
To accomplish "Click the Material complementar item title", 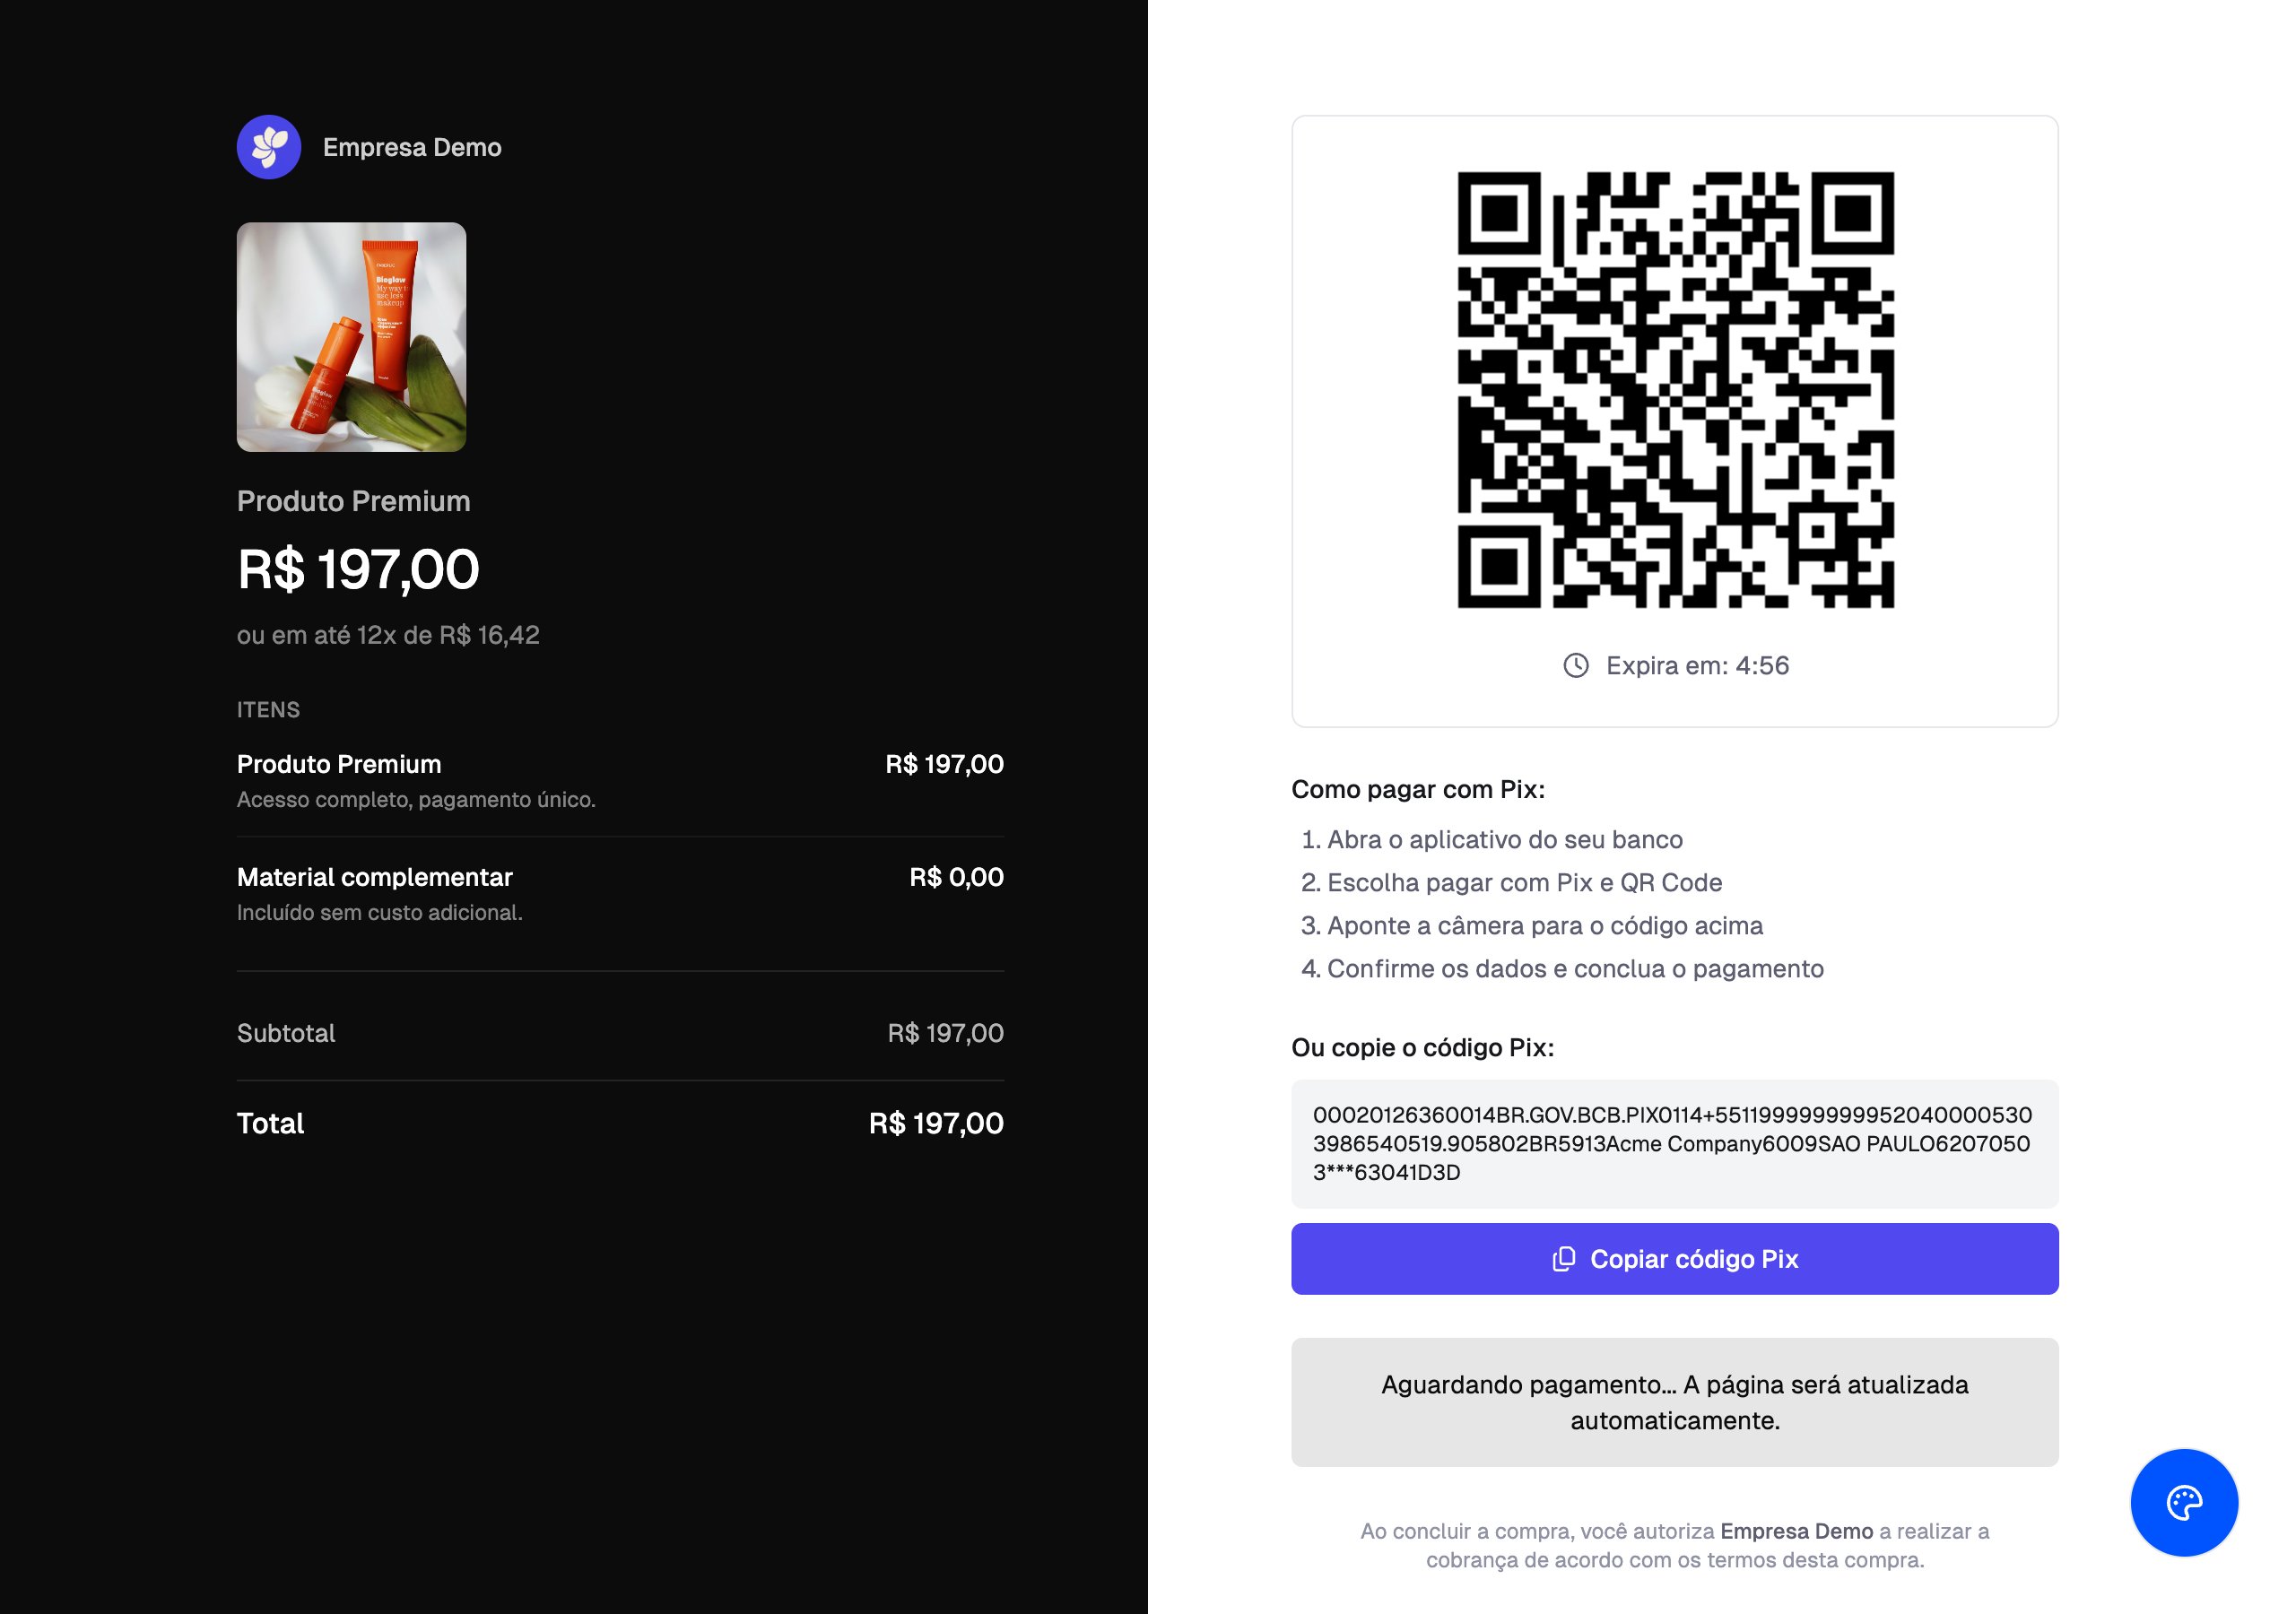I will (375, 877).
